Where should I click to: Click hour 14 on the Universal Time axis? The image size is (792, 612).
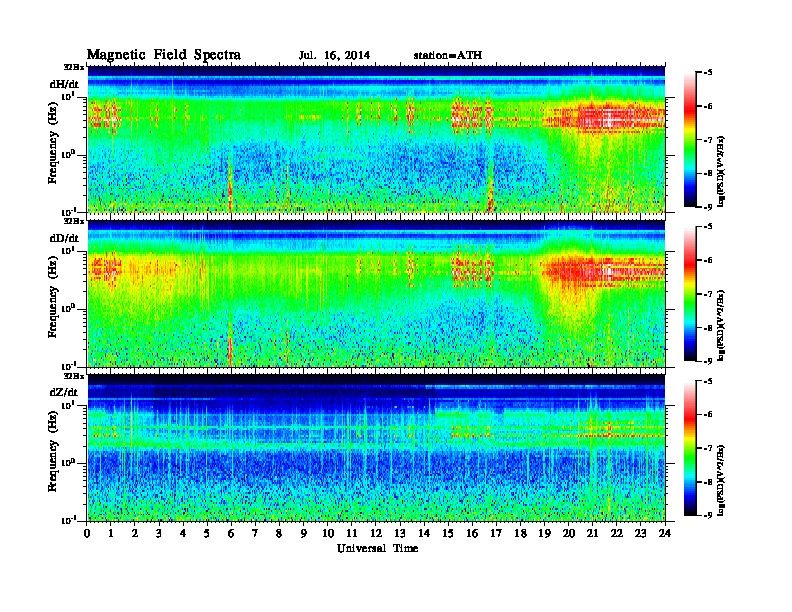(424, 534)
